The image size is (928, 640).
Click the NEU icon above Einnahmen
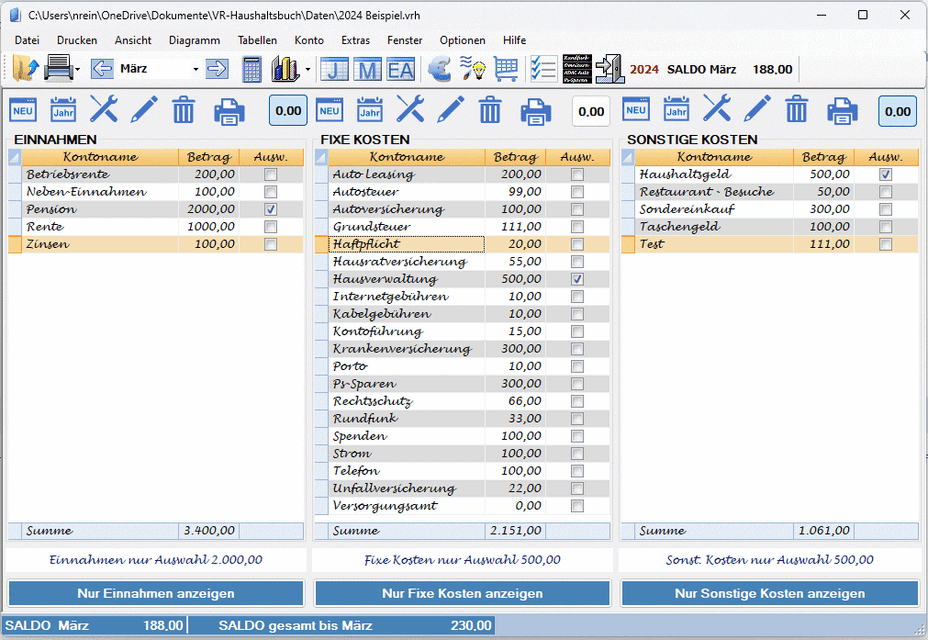(23, 109)
